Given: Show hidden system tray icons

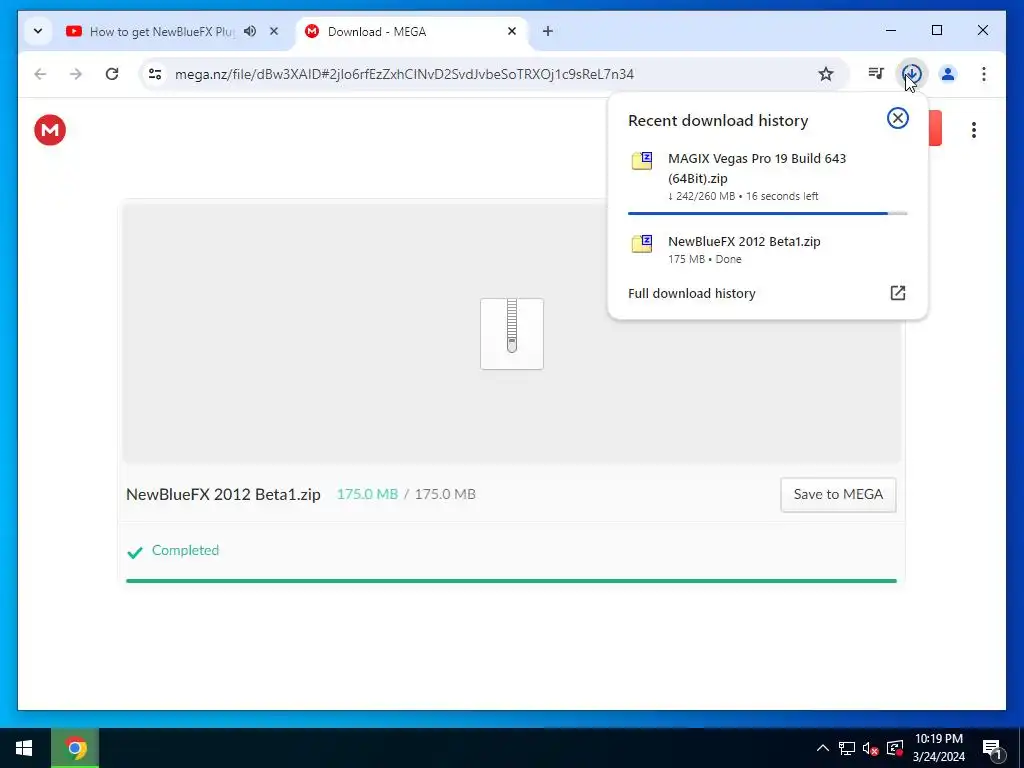Looking at the screenshot, I should [x=823, y=748].
